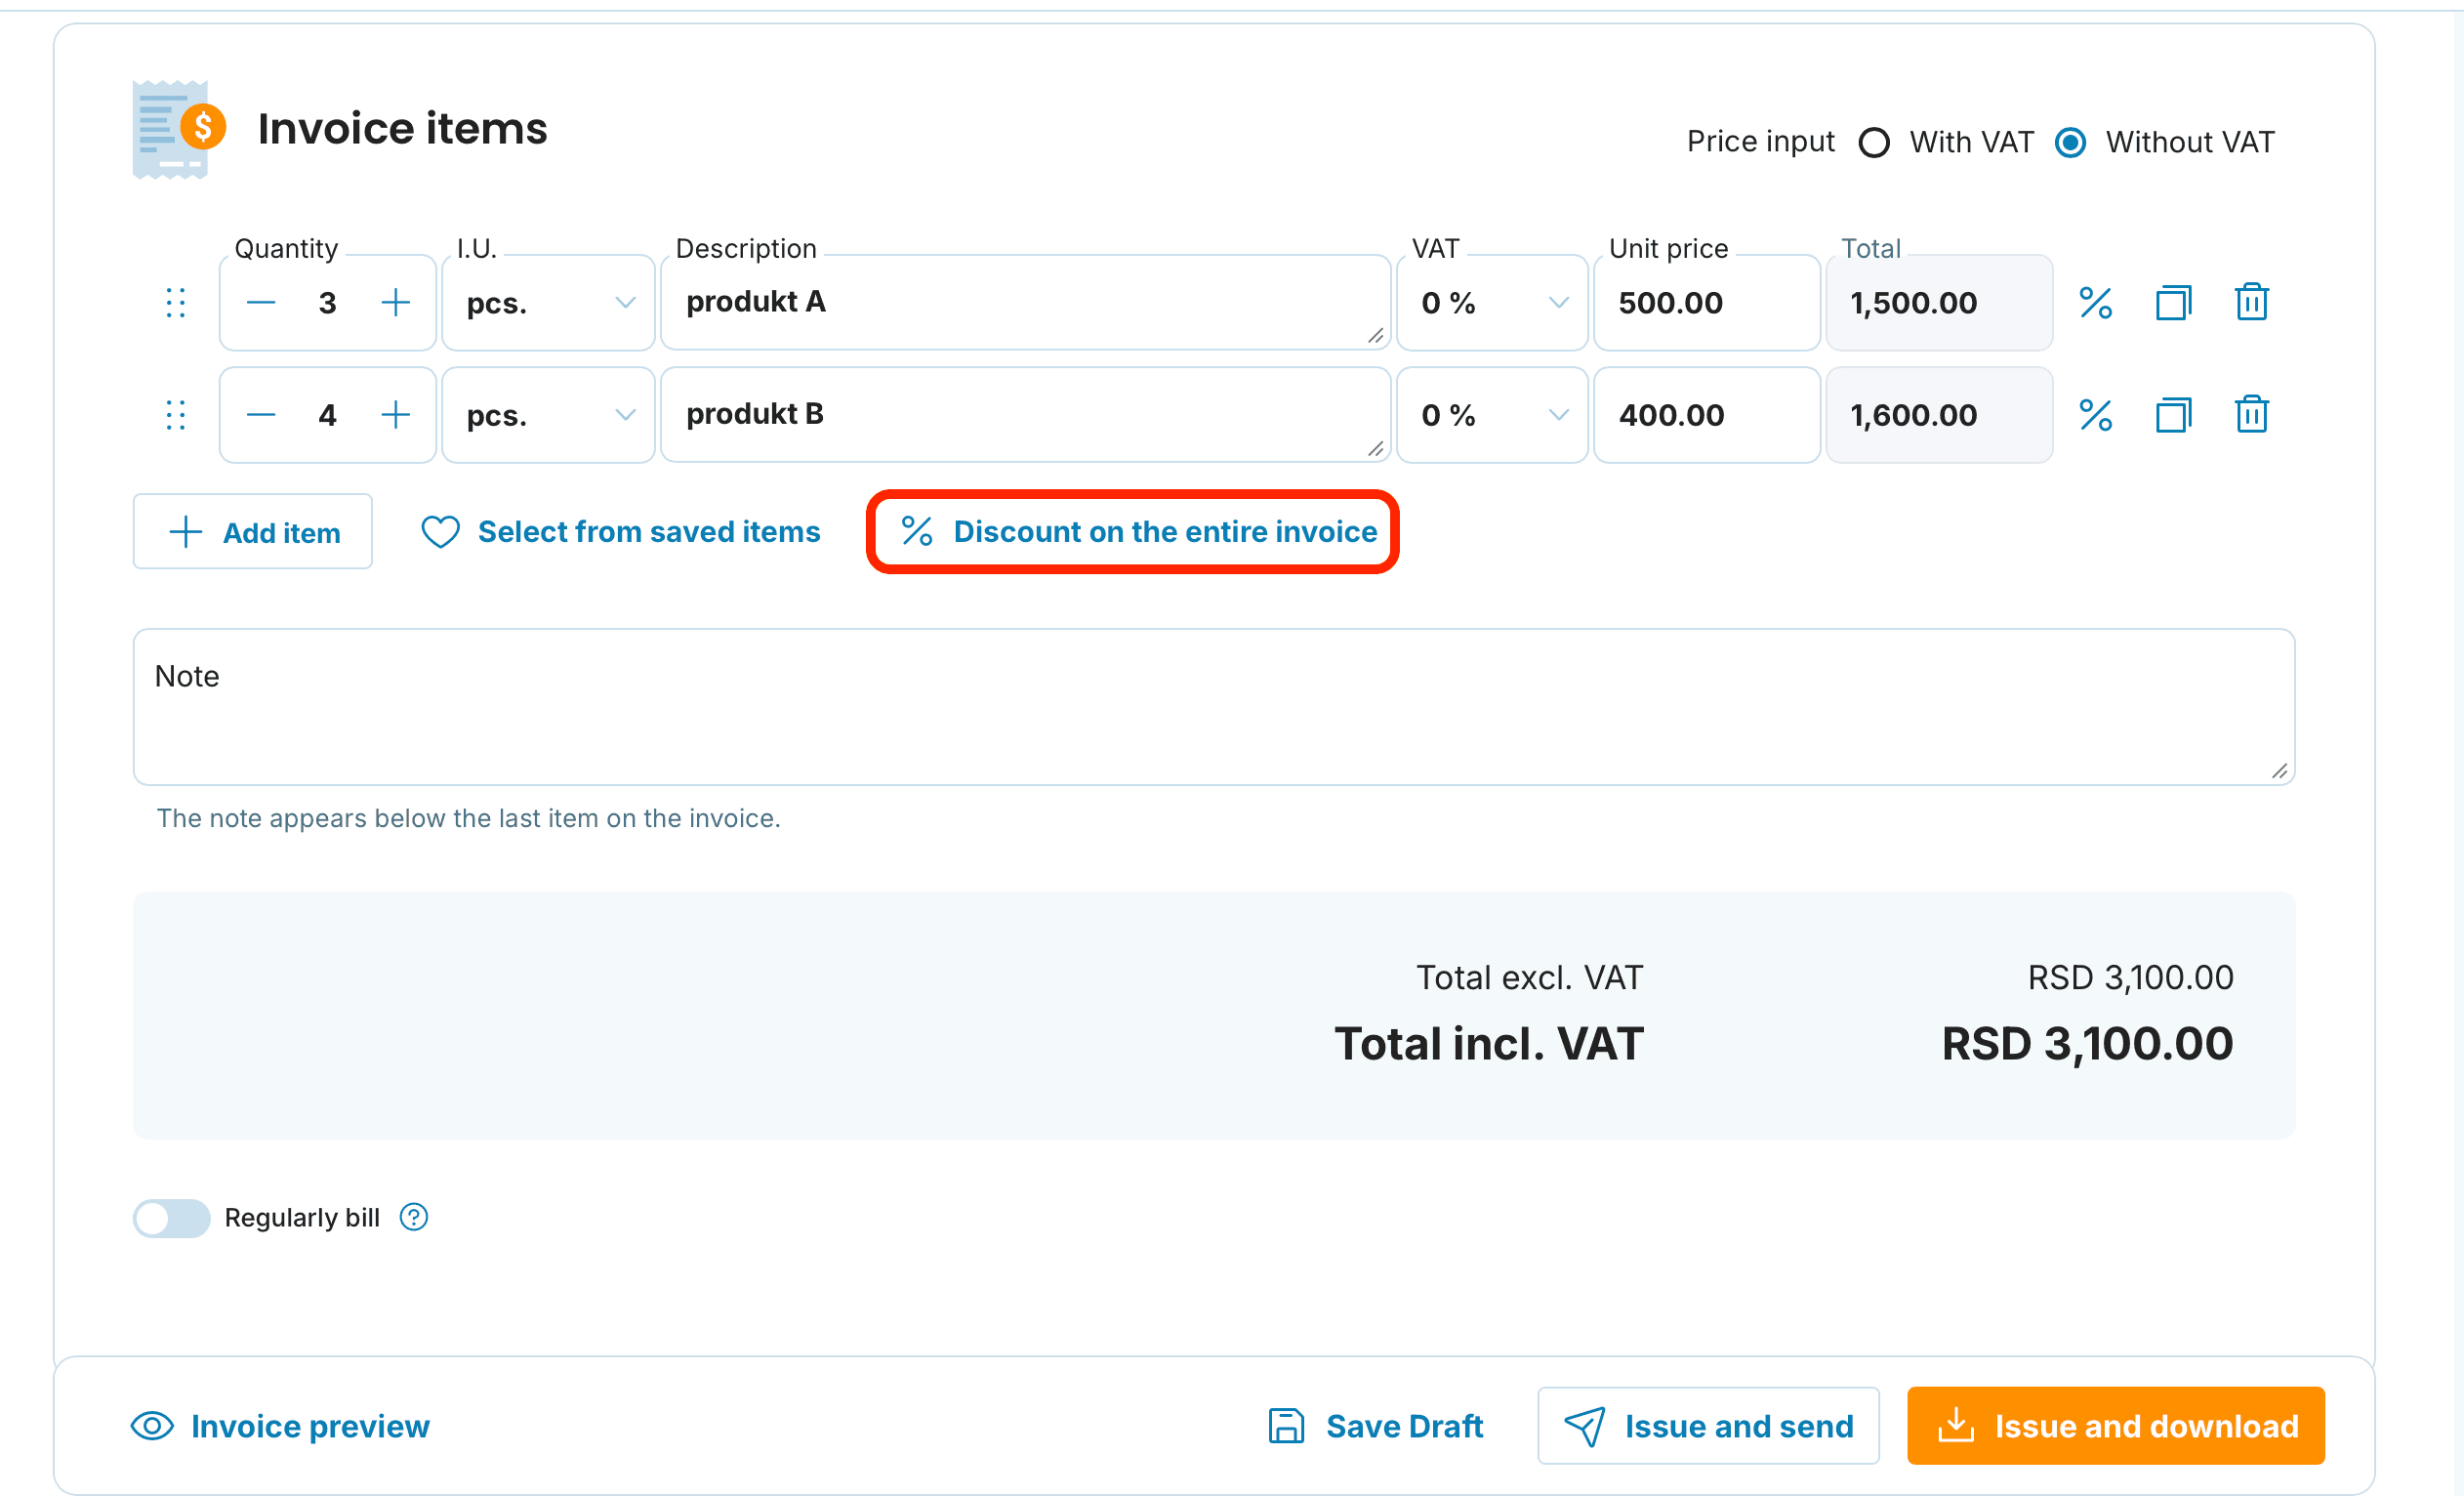Click resize grip of produkt B description
2464x1496 pixels.
[1376, 449]
